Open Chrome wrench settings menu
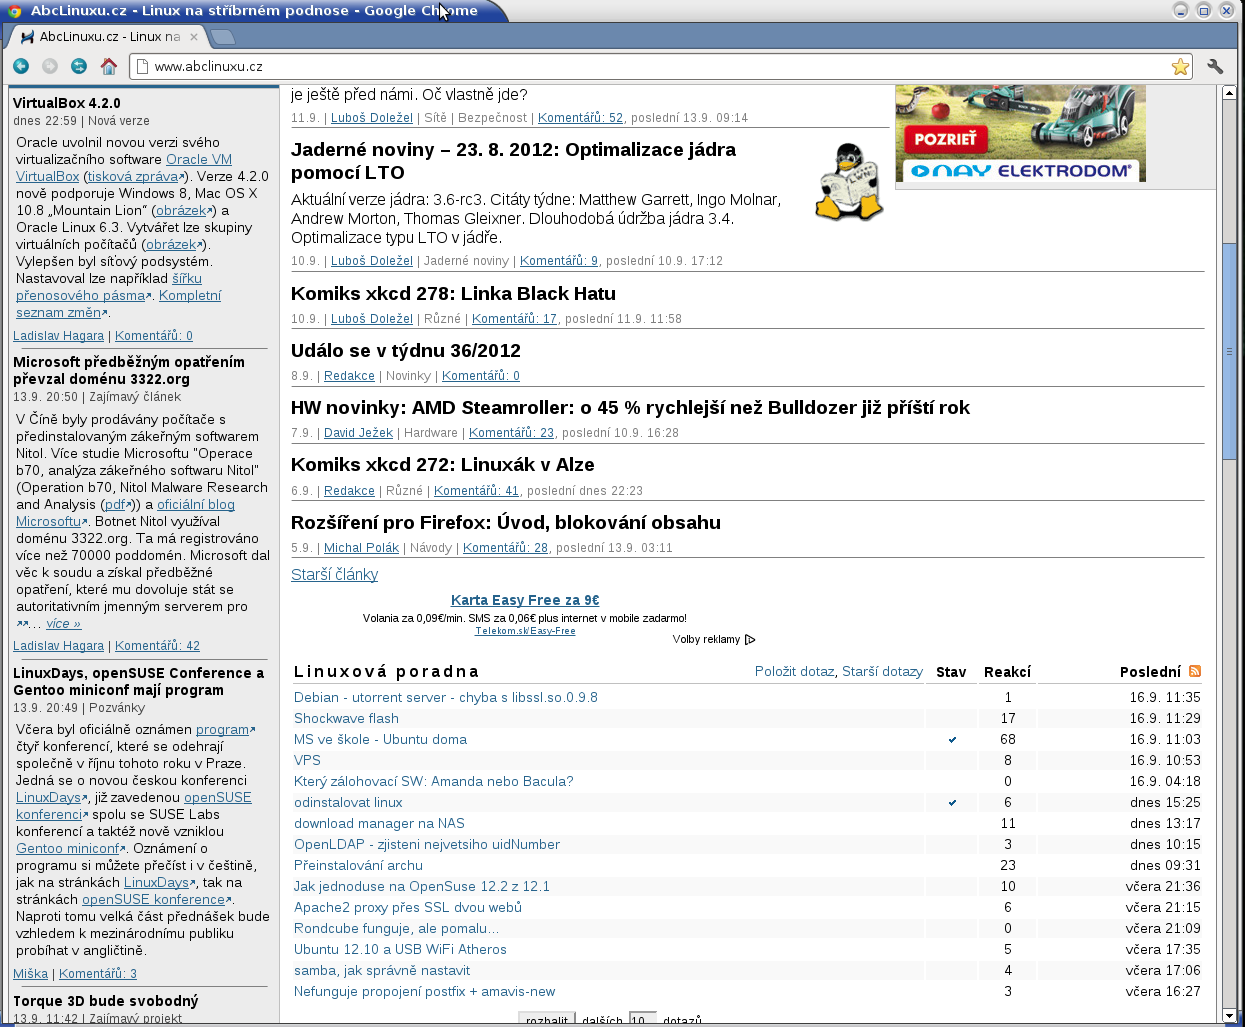Screen dimensions: 1245x1027 tap(1215, 67)
